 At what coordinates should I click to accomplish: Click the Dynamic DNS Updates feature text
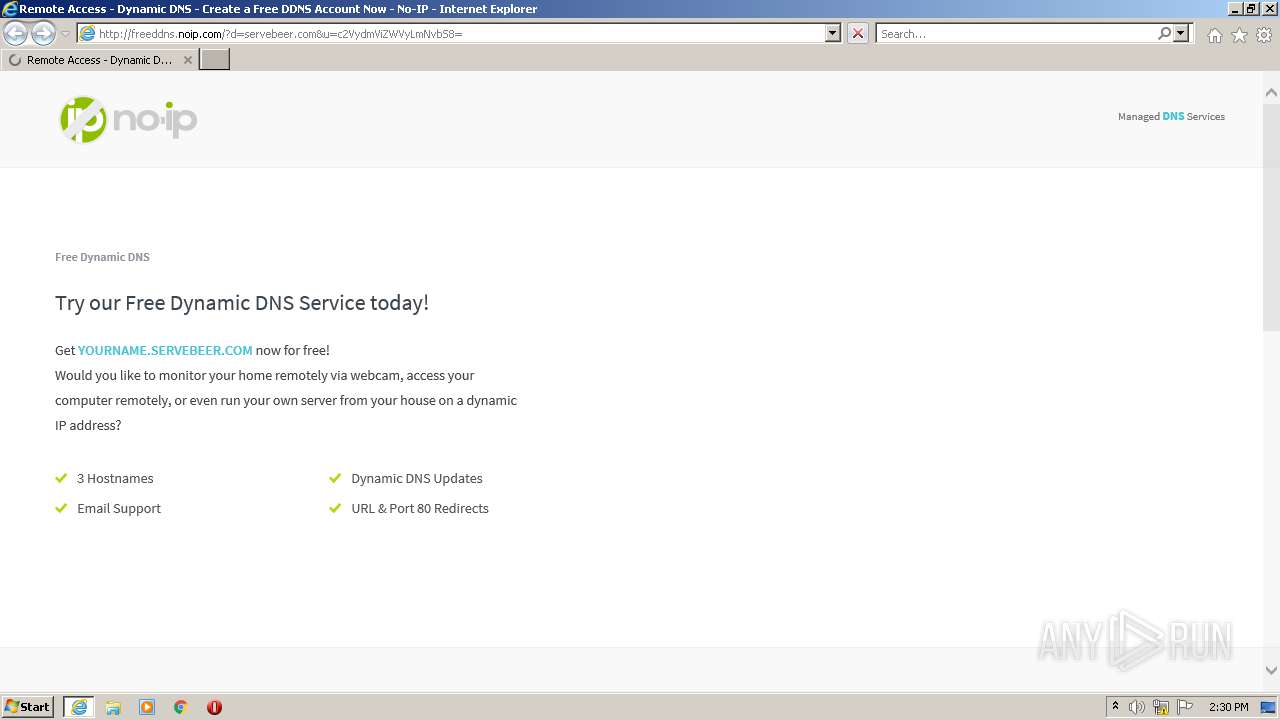tap(417, 478)
